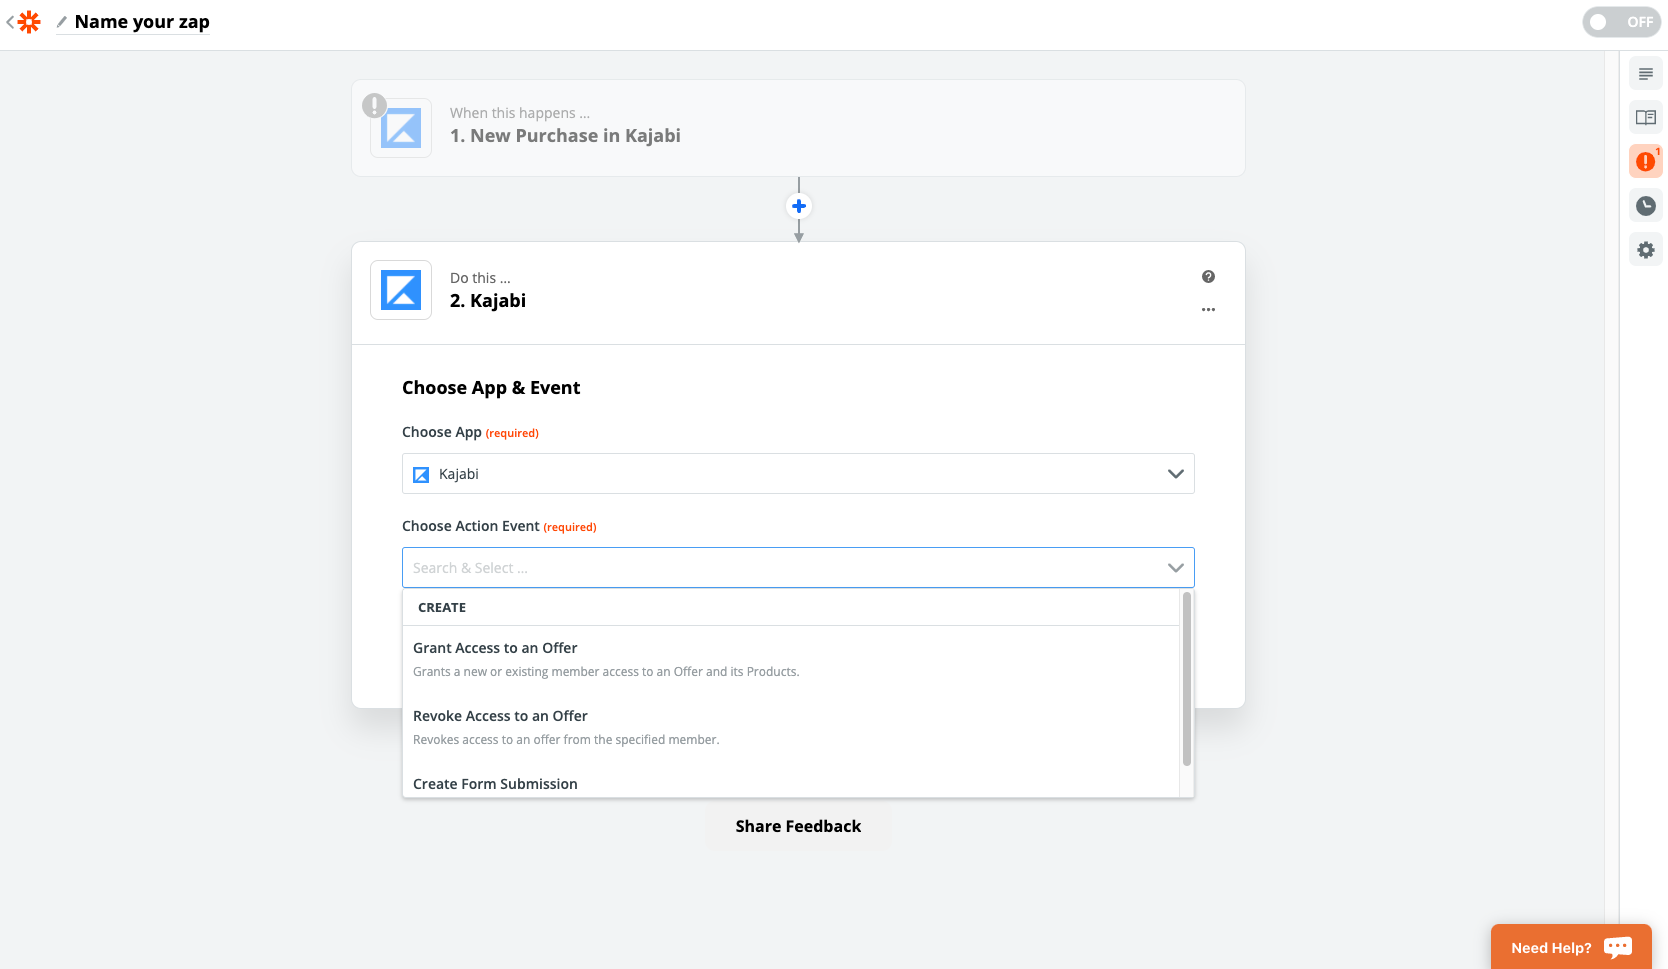Click the pencil icon beside the zap name
Viewport: 1668px width, 969px height.
[x=62, y=22]
